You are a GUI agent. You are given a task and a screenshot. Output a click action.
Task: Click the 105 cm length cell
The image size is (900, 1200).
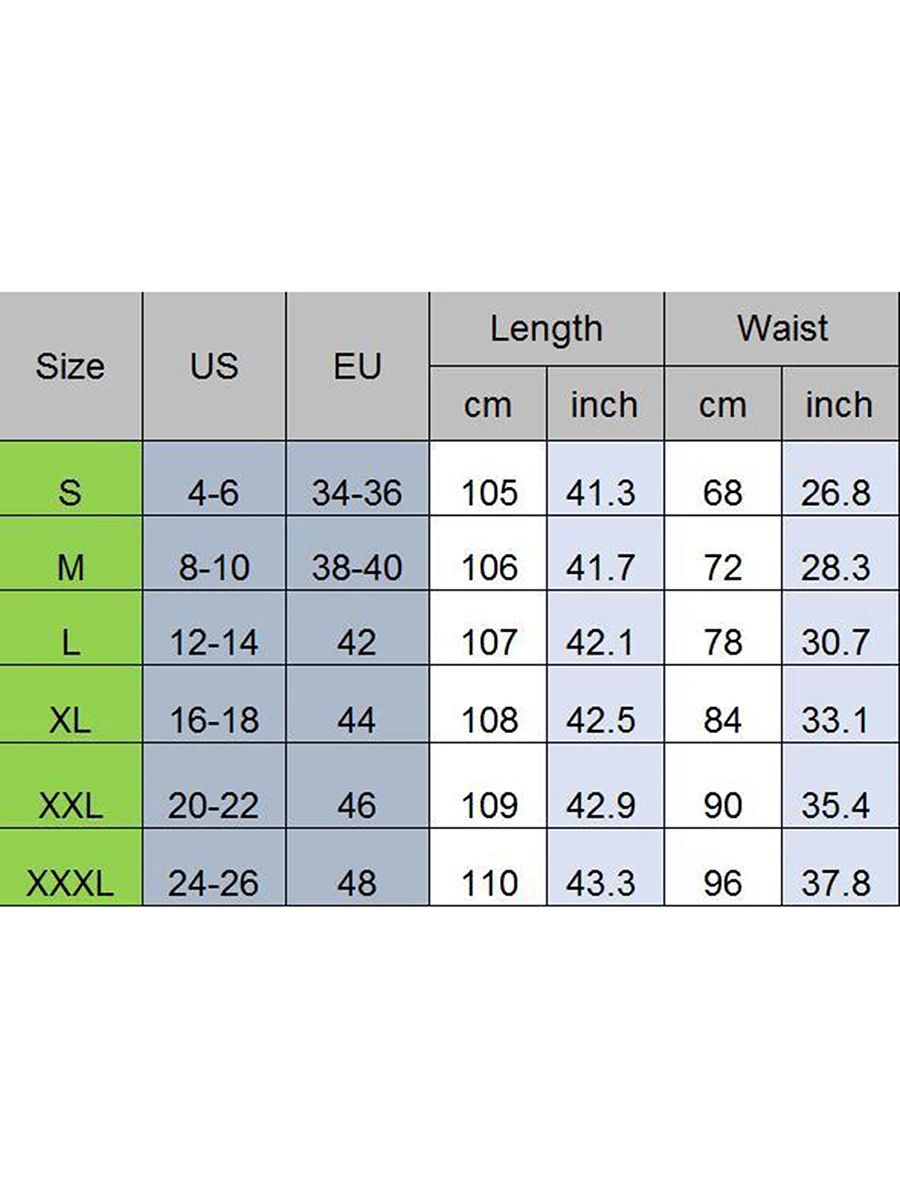pos(489,491)
